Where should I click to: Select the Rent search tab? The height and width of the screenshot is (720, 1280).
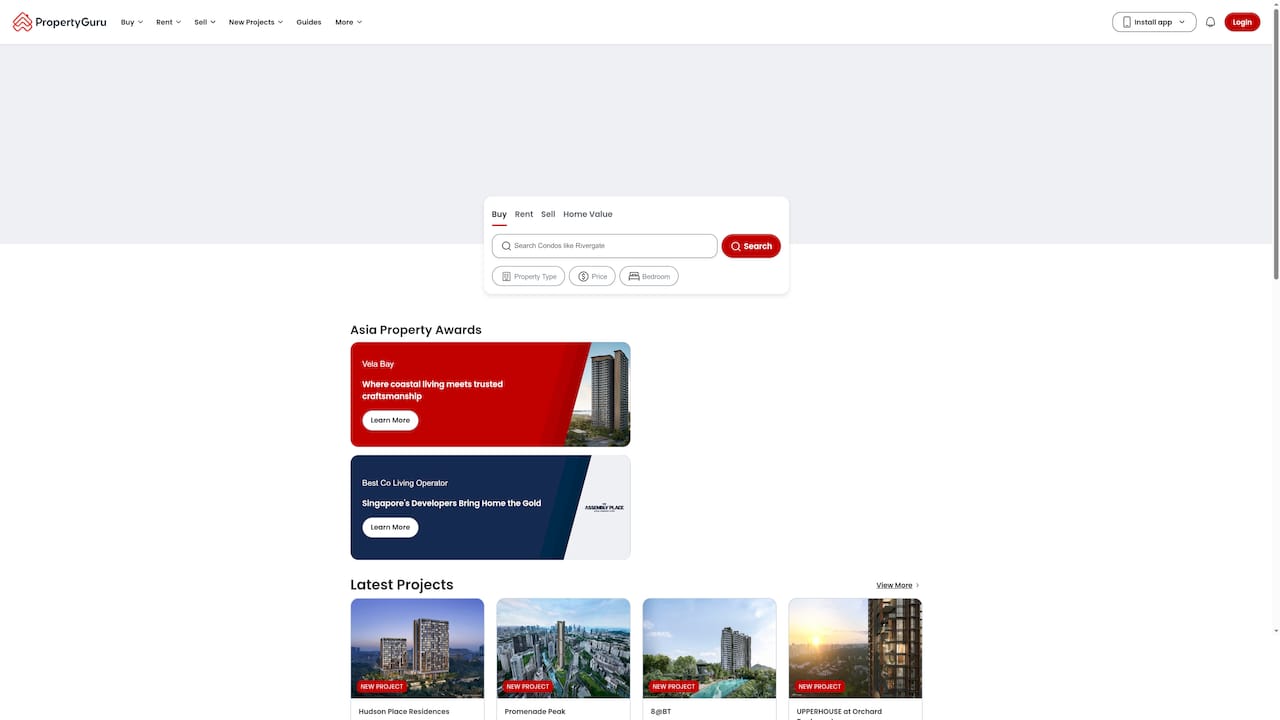point(524,214)
